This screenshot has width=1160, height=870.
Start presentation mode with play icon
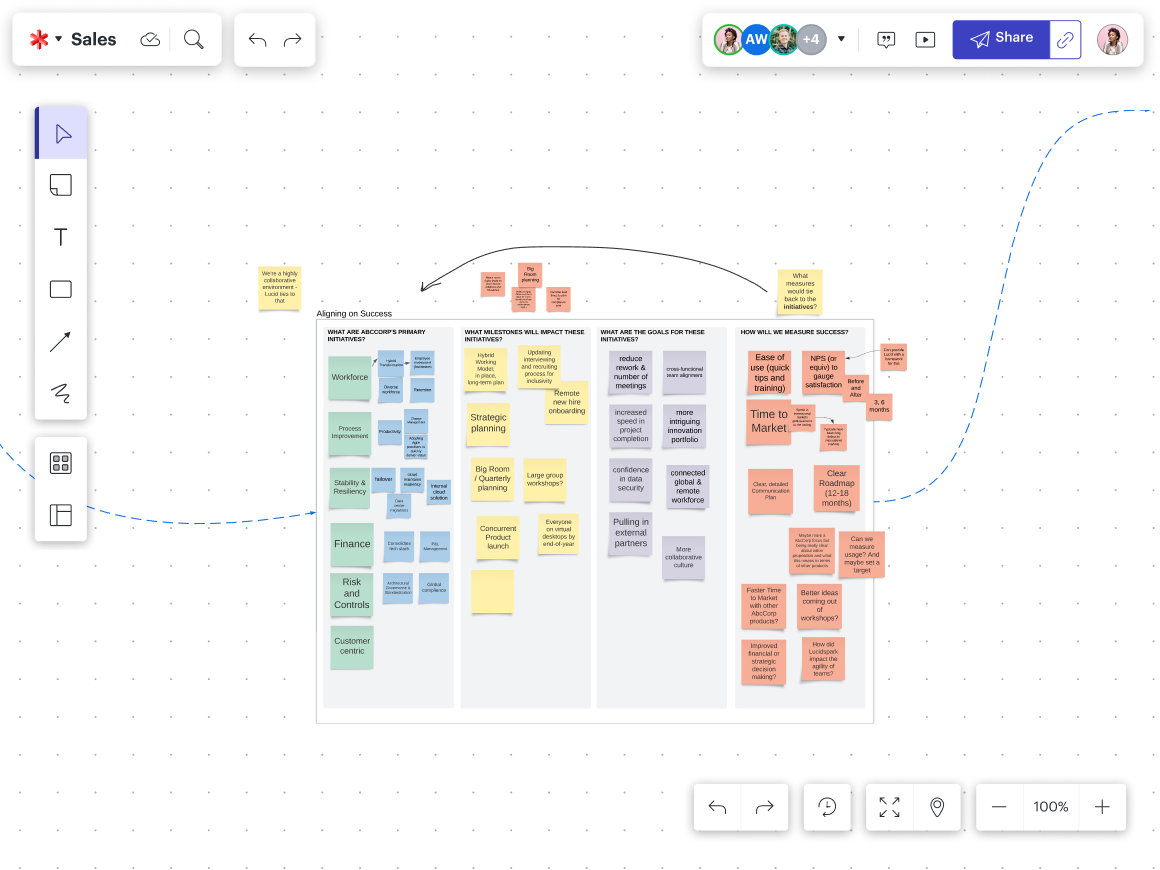point(926,39)
